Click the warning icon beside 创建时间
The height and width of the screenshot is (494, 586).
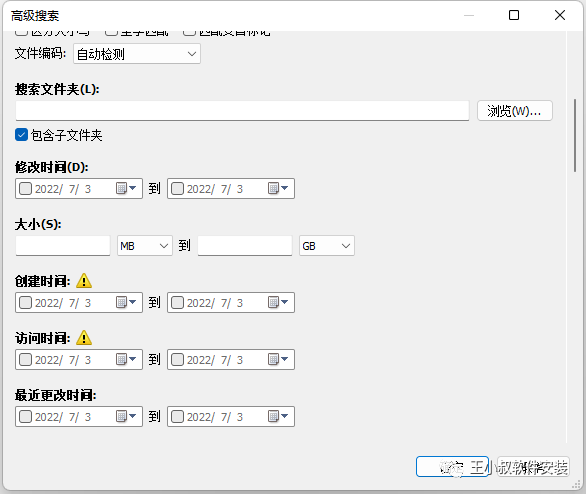[x=84, y=281]
